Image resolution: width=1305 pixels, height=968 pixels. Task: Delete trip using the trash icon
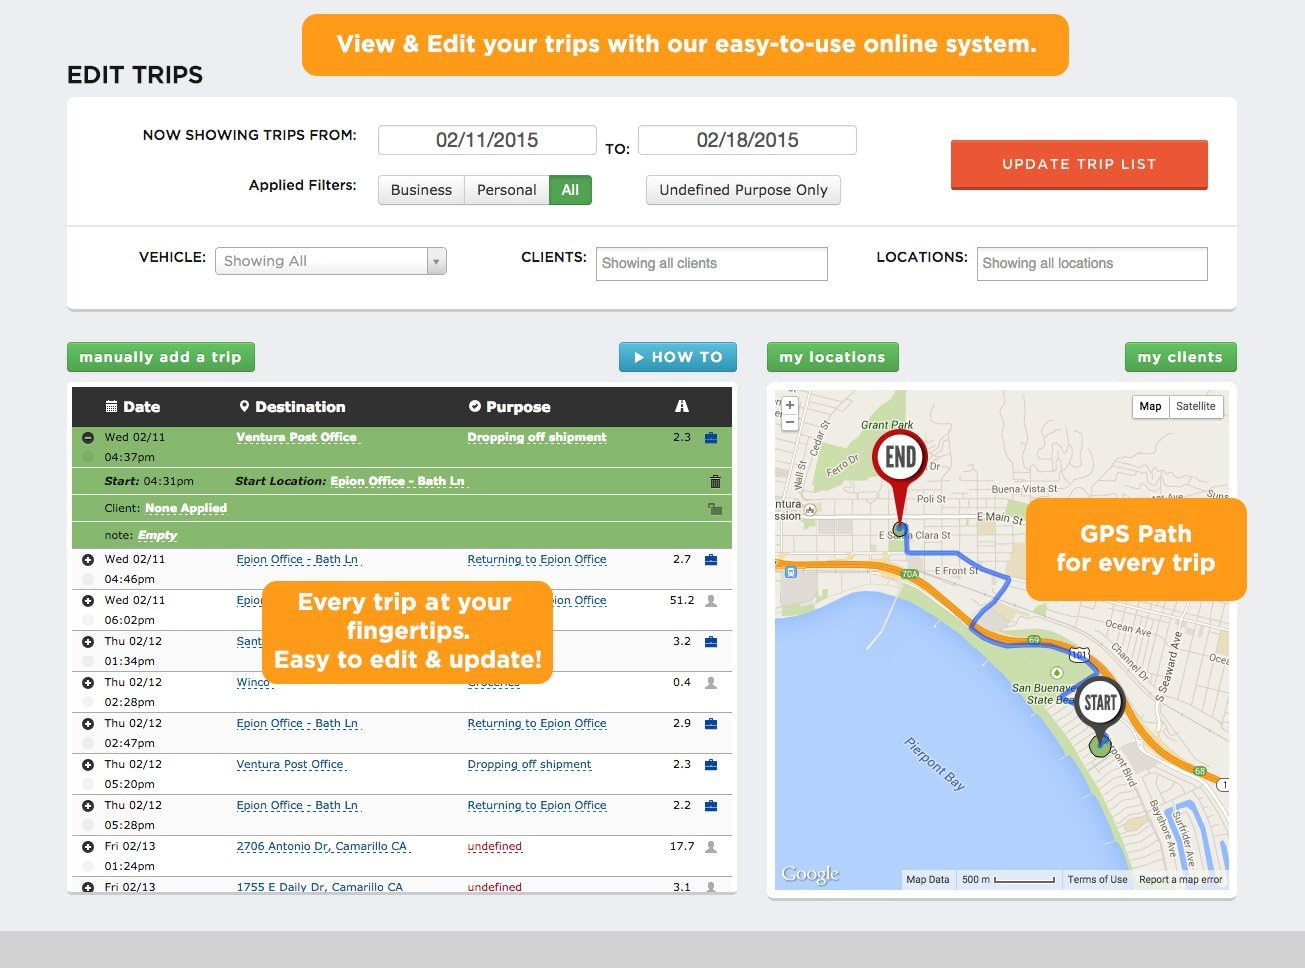[715, 481]
